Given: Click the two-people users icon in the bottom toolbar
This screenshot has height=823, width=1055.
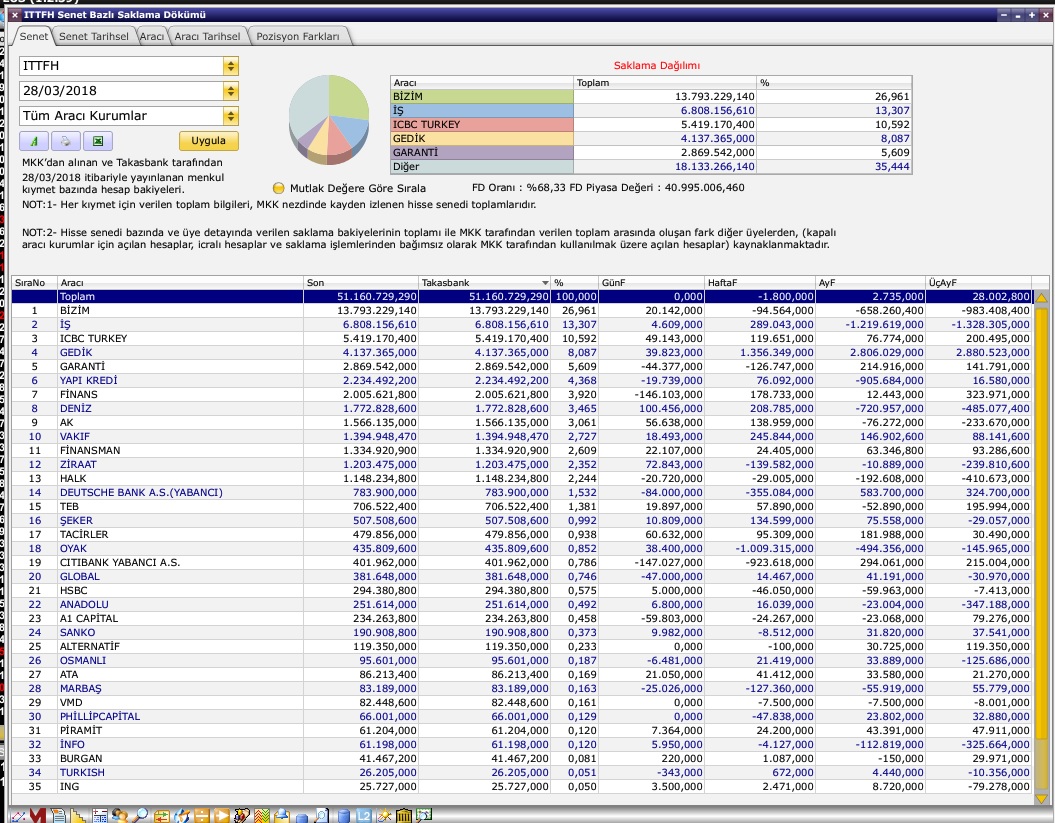Looking at the screenshot, I should 120,816.
